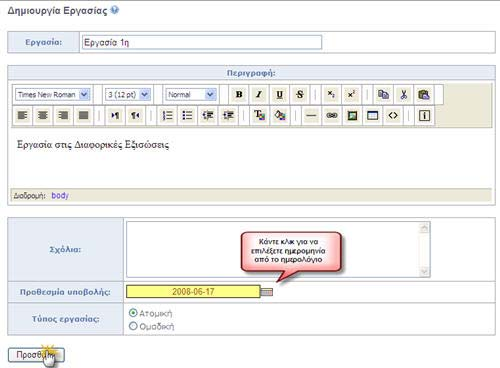Viewport: 500px width, 368px height.
Task: Apply subscript formatting
Action: (x=331, y=95)
